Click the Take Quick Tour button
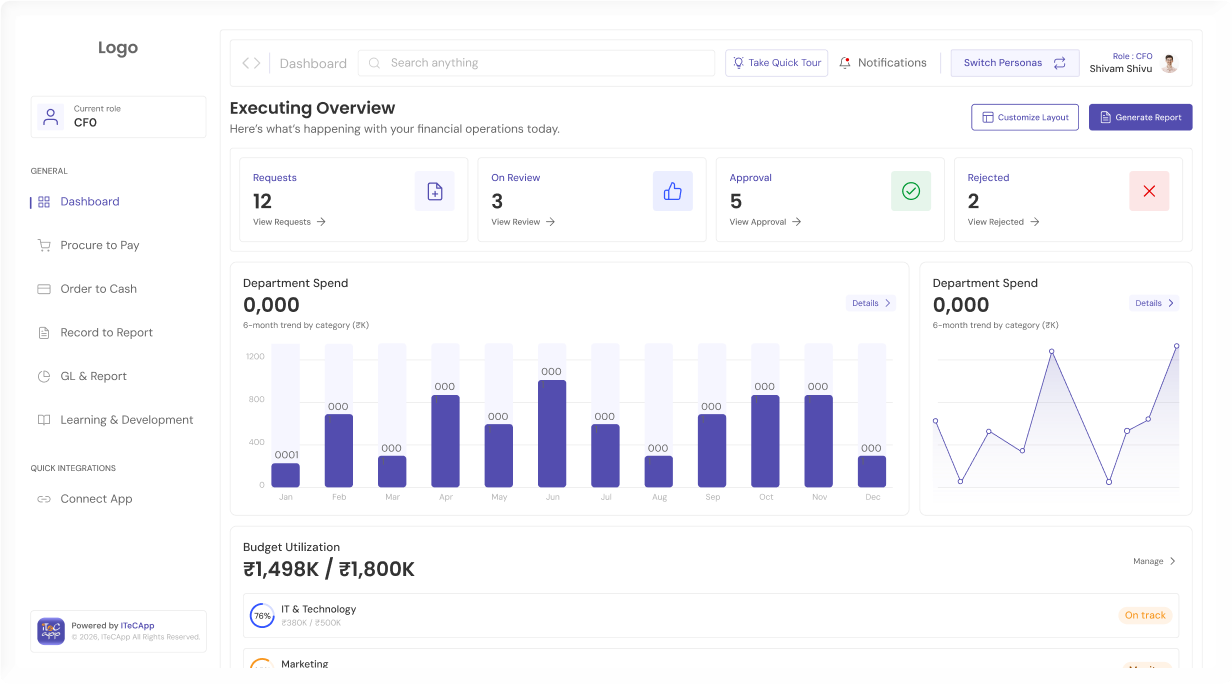This screenshot has height=684, width=1232. 777,63
